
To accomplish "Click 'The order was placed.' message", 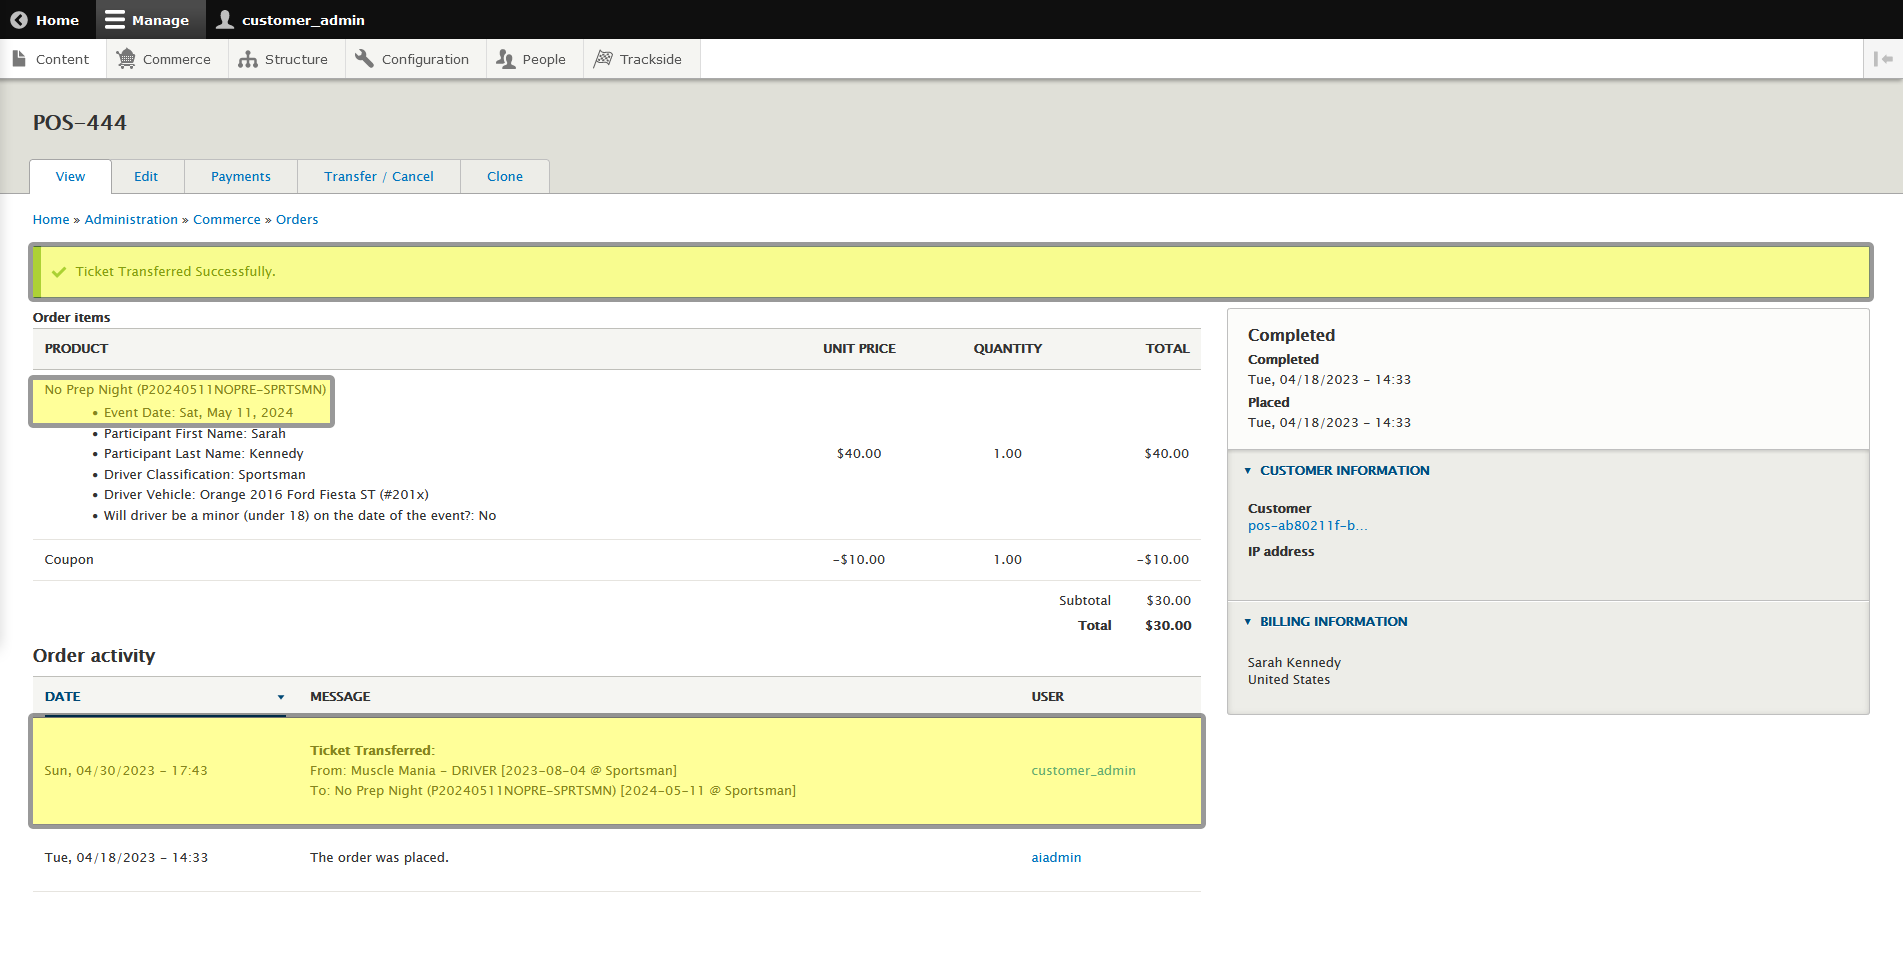I will pyautogui.click(x=379, y=857).
